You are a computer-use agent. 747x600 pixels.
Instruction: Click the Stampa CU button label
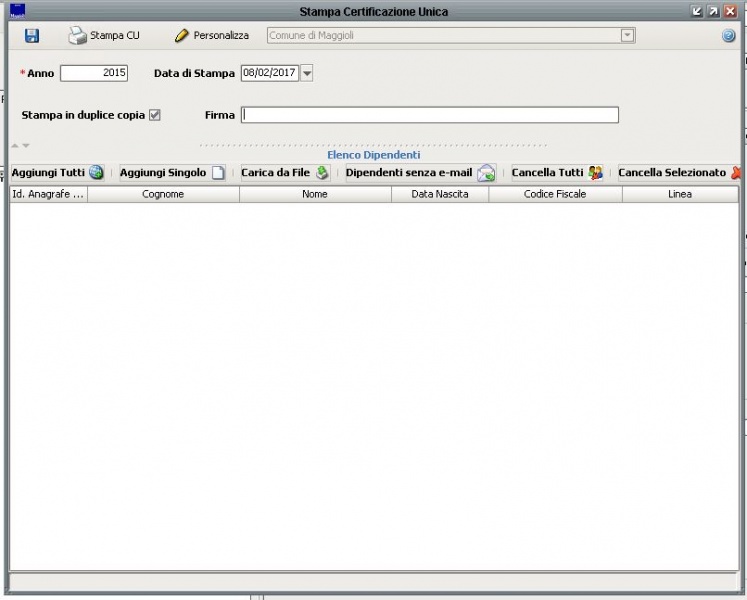coord(115,36)
